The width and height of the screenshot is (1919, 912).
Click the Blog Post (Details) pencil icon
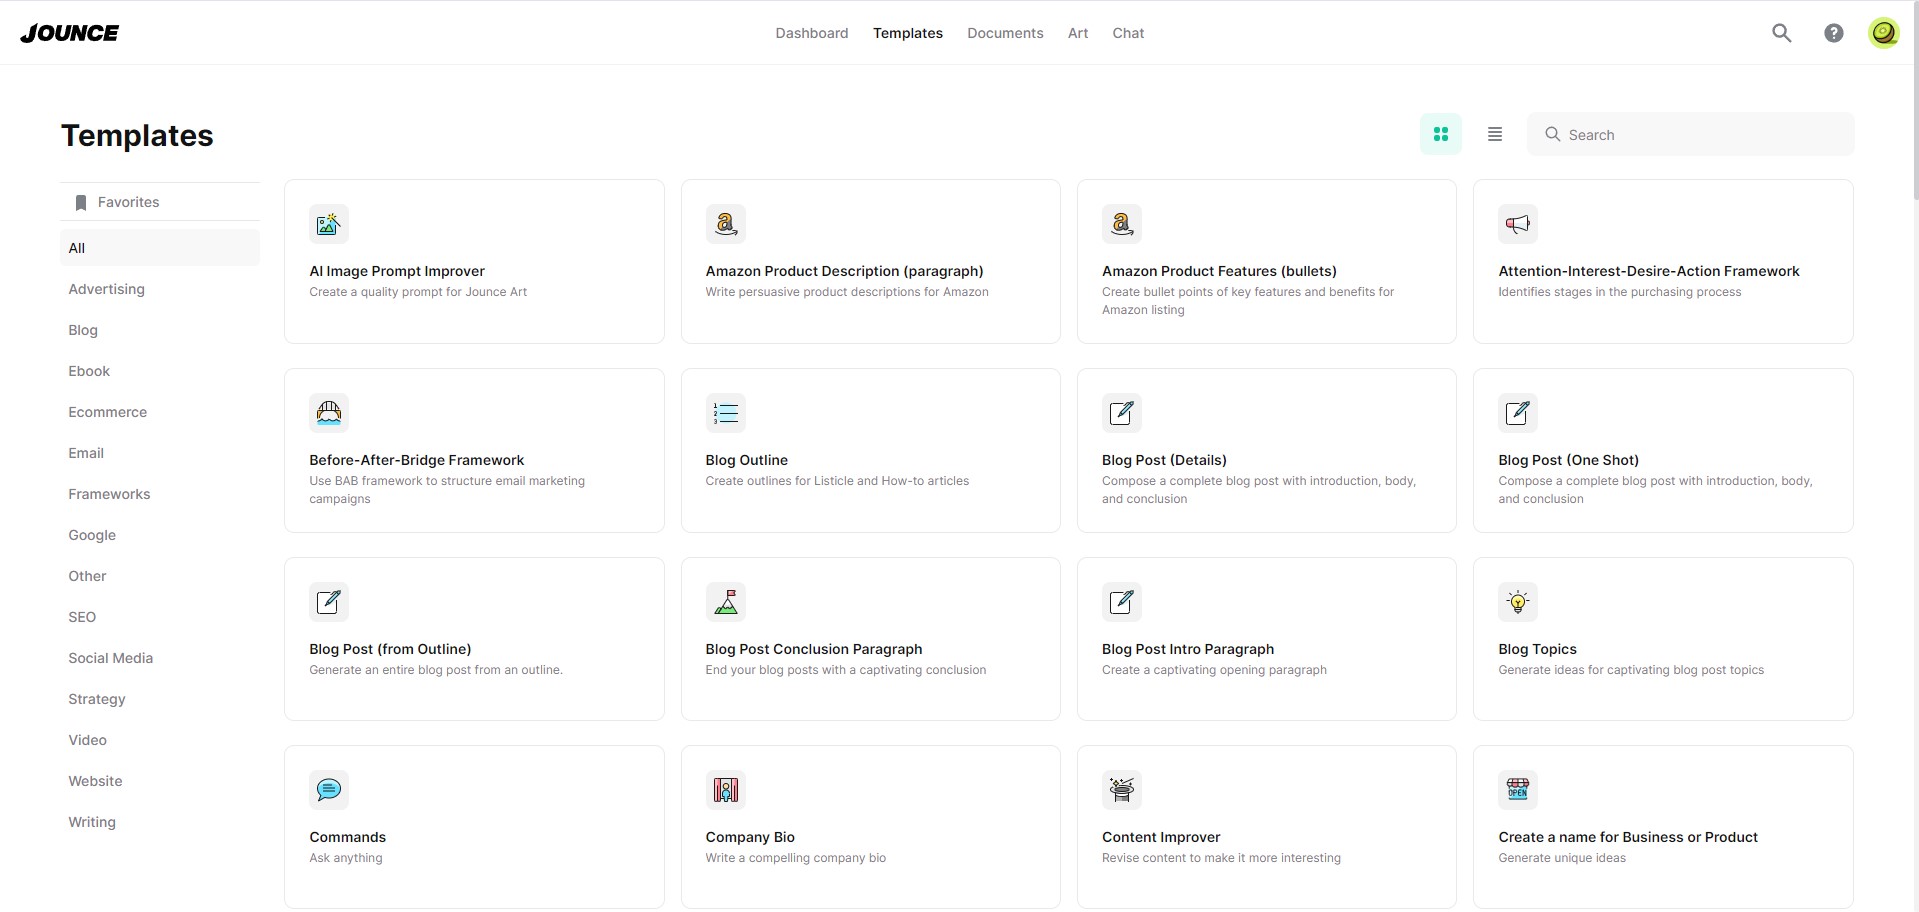tap(1122, 413)
